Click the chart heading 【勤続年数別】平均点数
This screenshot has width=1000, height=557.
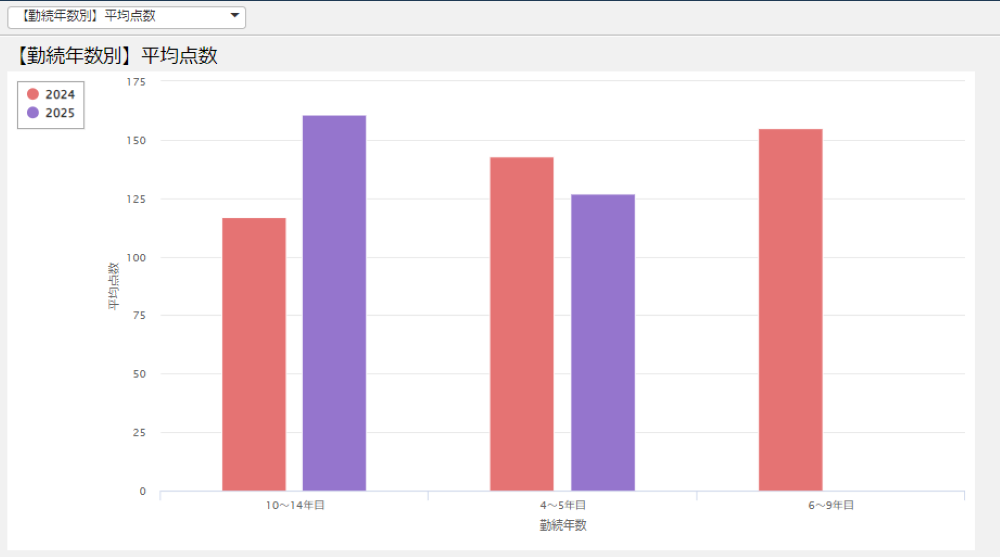(x=116, y=56)
